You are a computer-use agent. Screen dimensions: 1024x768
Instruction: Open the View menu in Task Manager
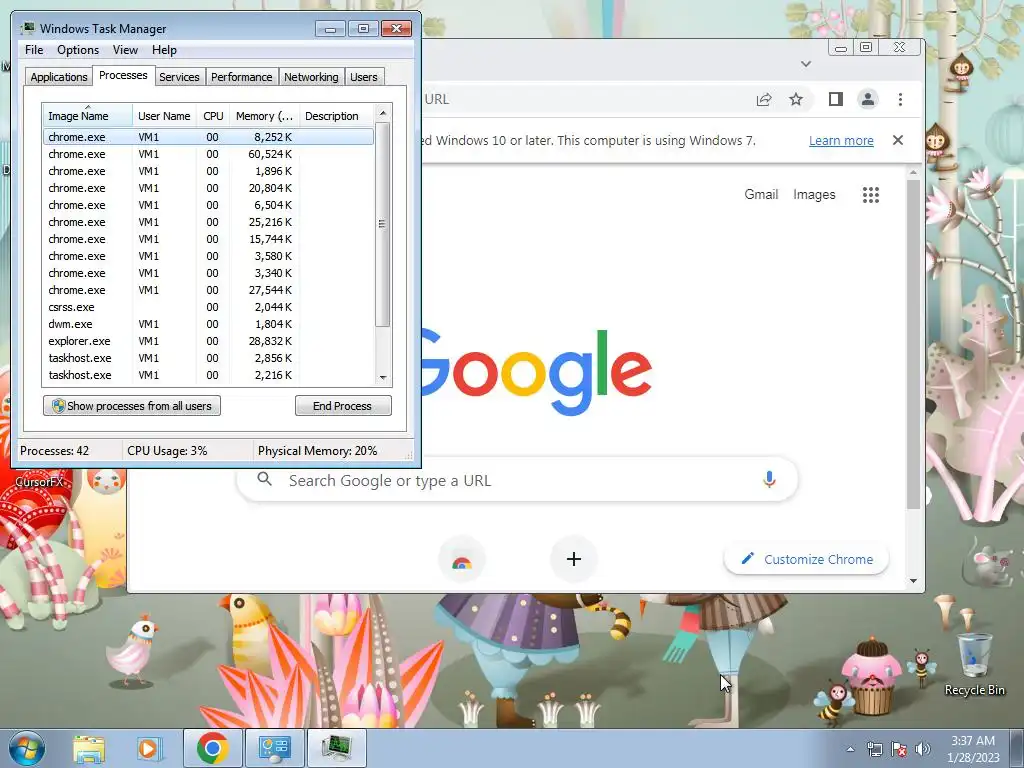click(125, 50)
